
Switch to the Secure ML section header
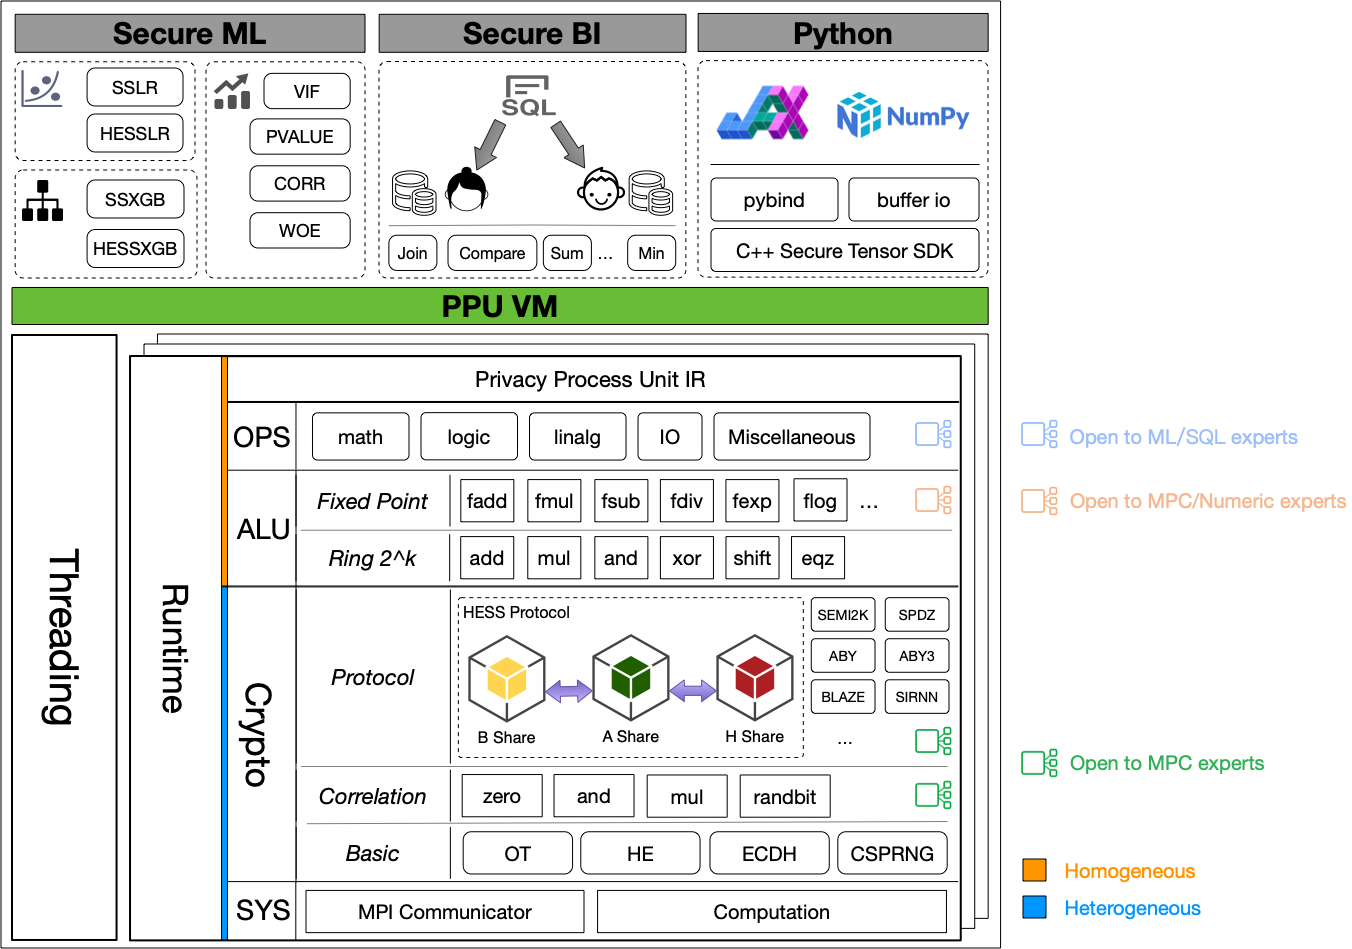click(x=188, y=33)
